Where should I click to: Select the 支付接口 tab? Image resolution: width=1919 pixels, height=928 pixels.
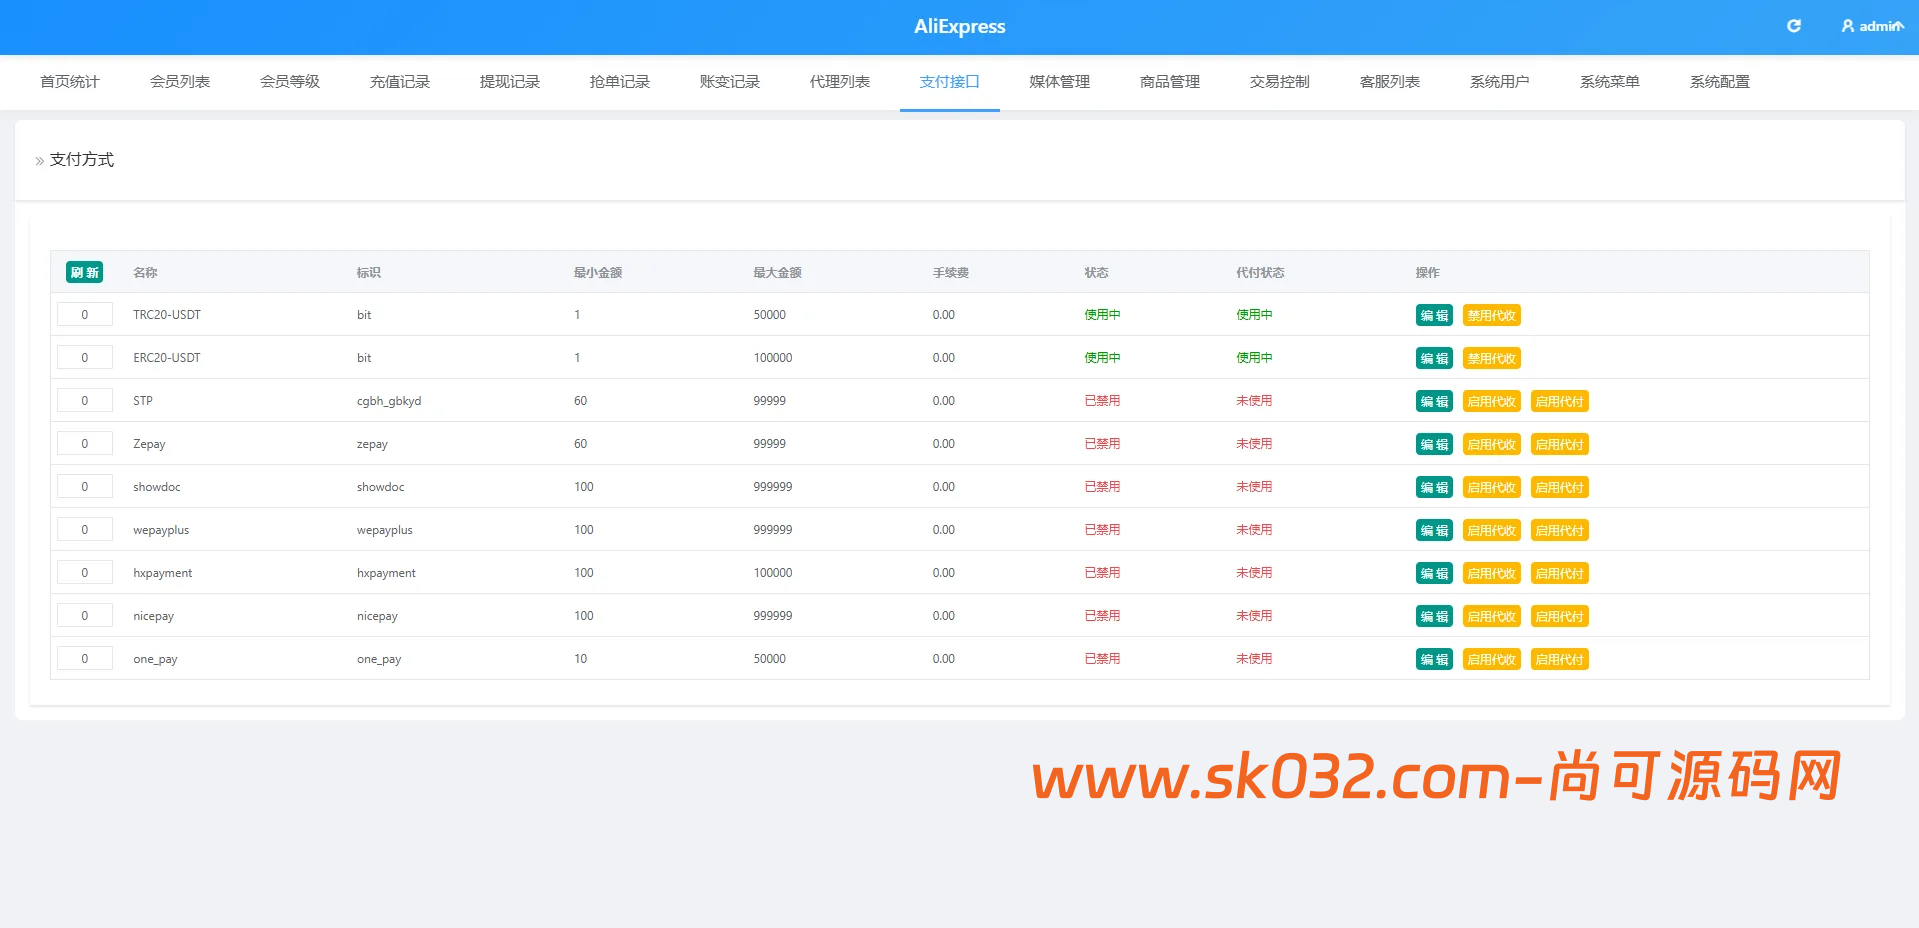click(950, 82)
